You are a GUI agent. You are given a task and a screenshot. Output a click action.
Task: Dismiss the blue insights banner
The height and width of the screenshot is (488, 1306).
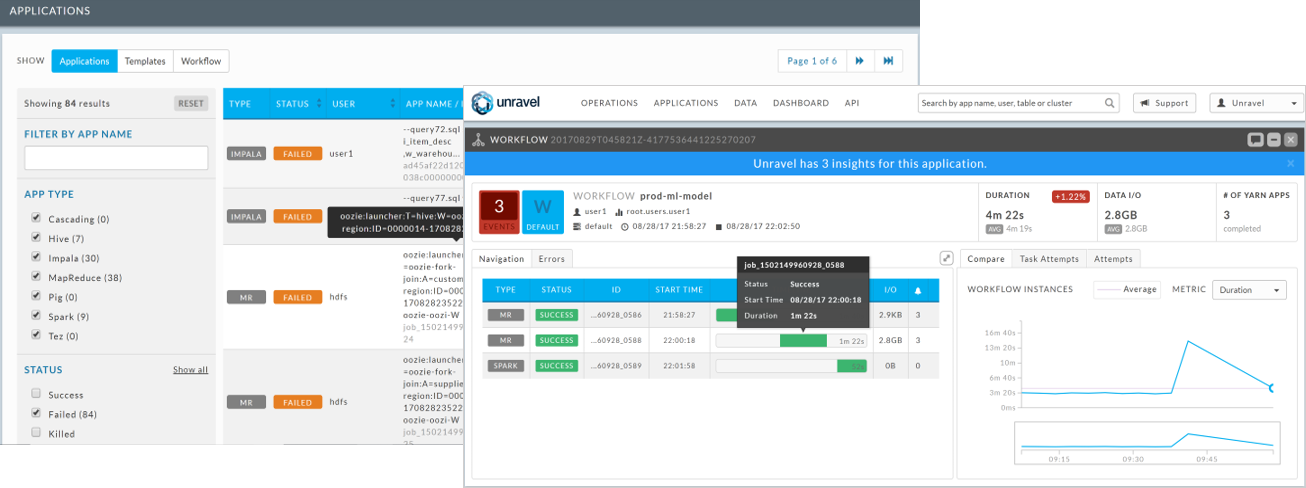pyautogui.click(x=1290, y=163)
